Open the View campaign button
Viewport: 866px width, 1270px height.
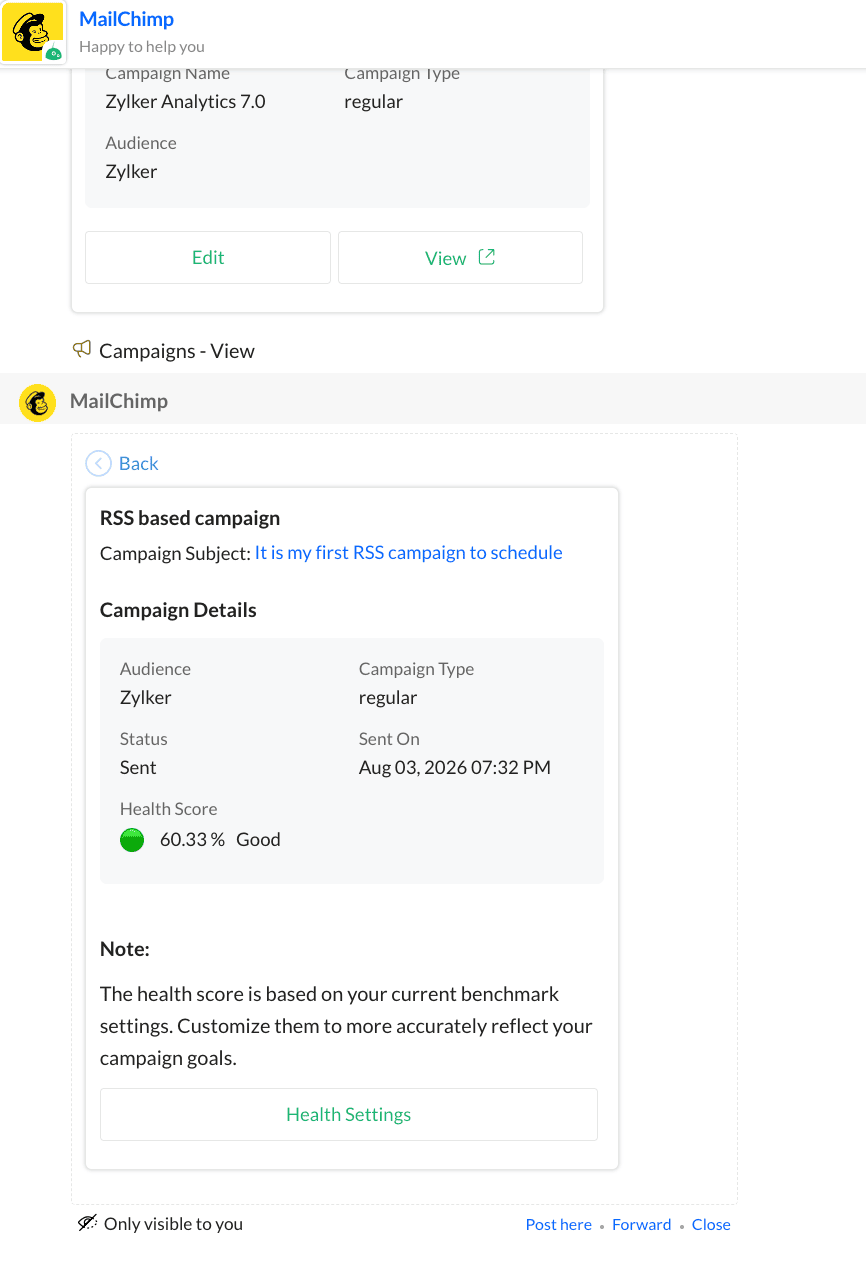coord(460,258)
